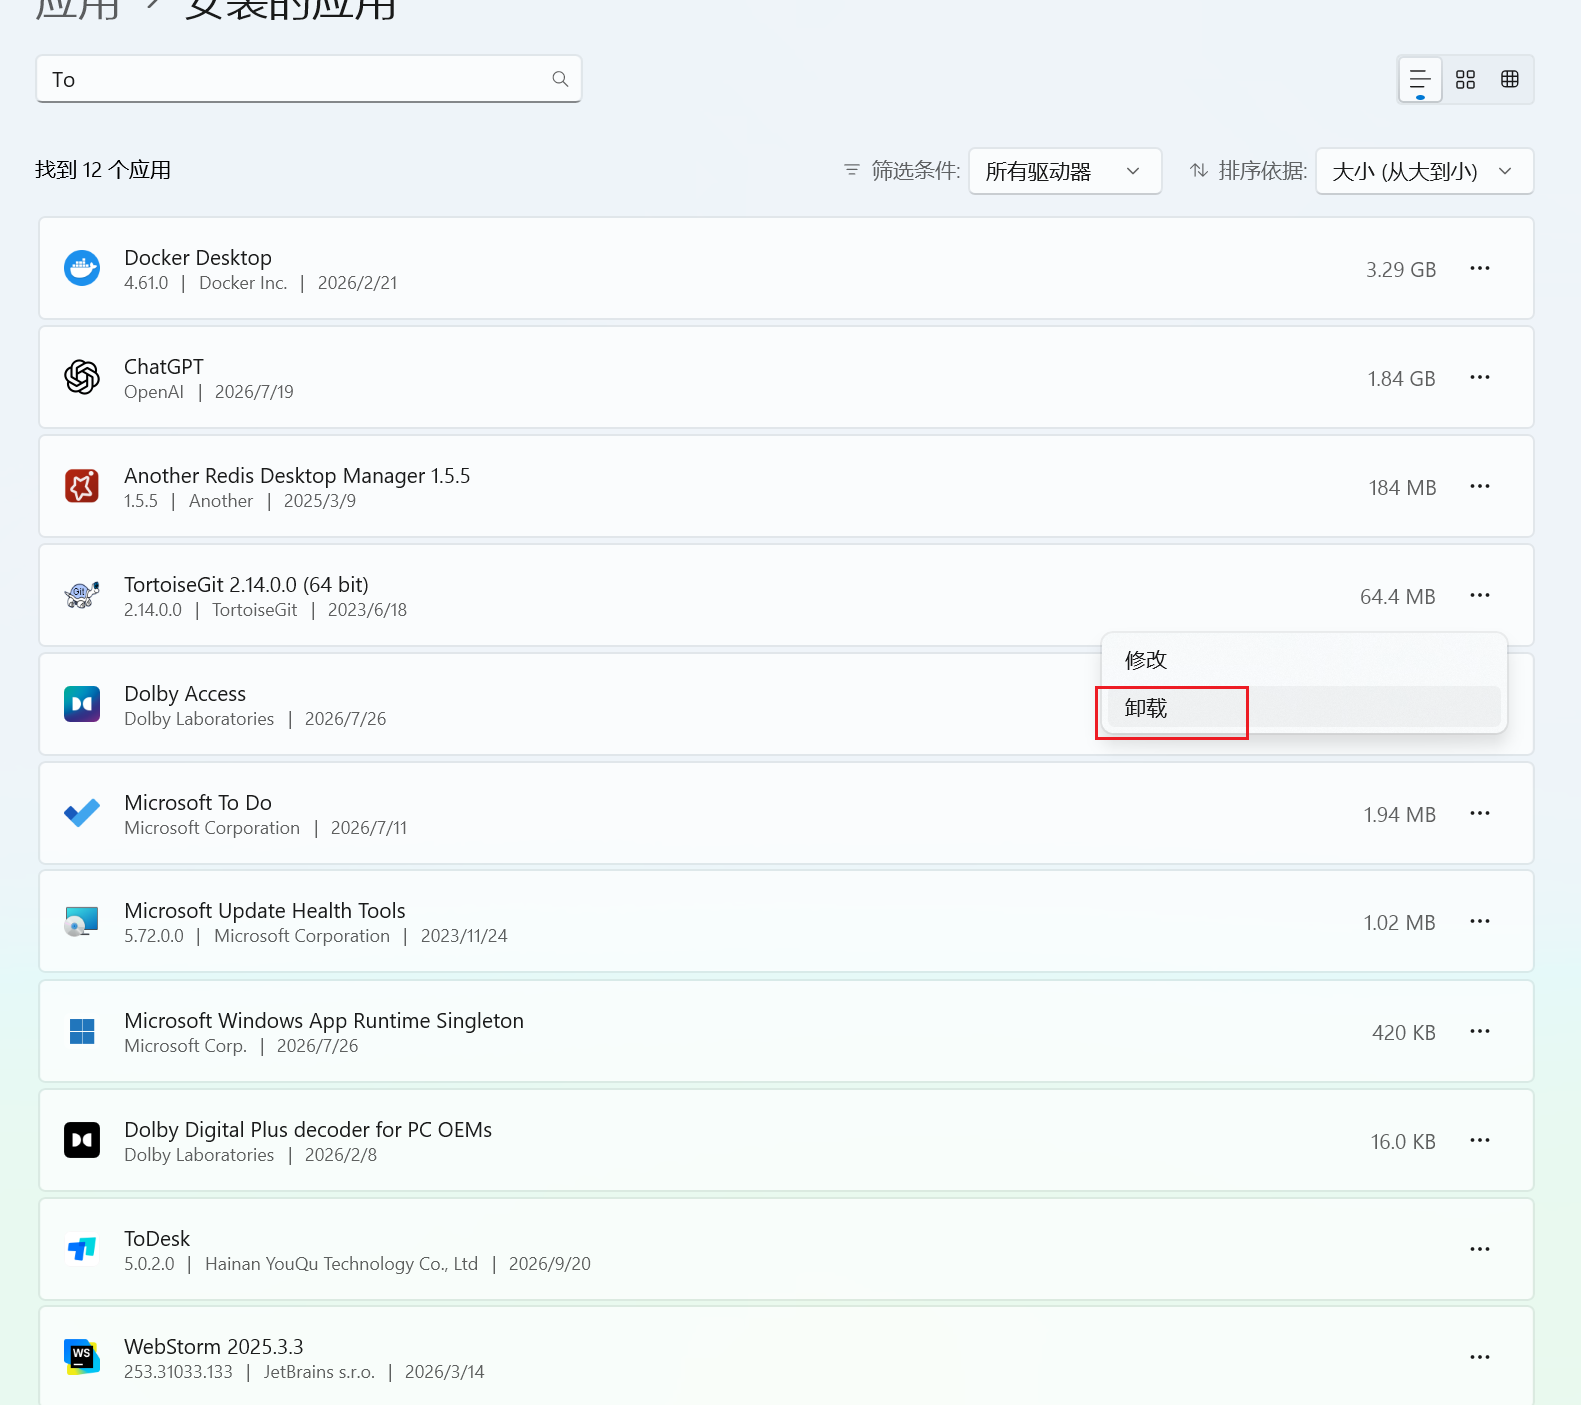The height and width of the screenshot is (1405, 1581).
Task: Open the 大小 (从大到小) sort dropdown
Action: (1424, 171)
